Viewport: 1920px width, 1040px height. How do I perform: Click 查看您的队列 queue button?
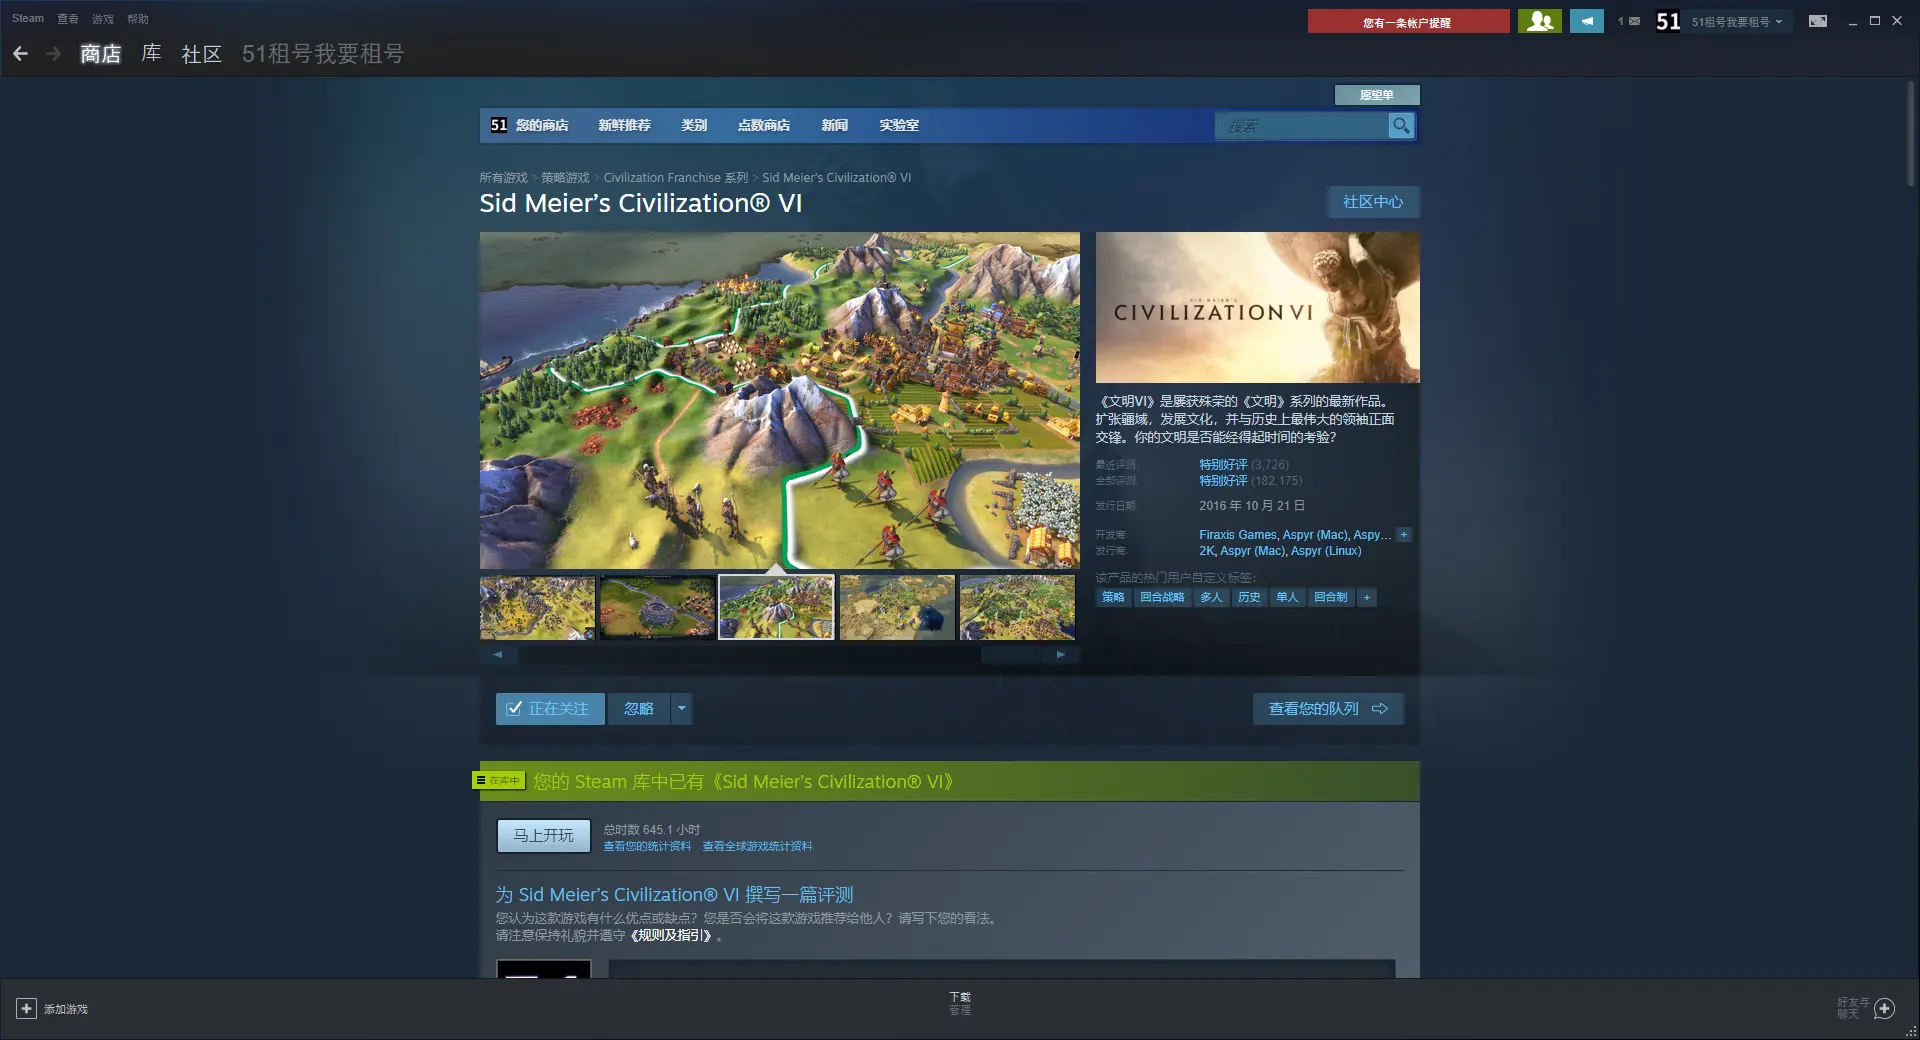1328,709
